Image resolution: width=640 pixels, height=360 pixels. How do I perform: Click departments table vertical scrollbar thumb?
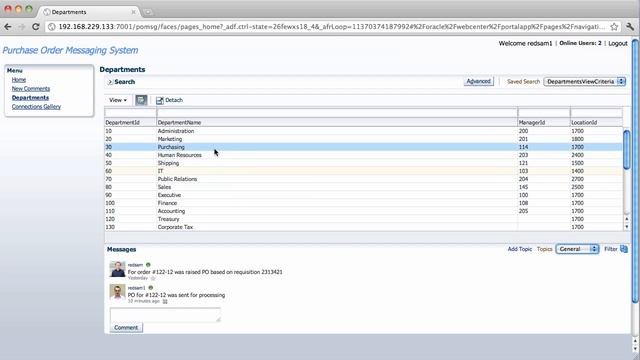point(627,149)
